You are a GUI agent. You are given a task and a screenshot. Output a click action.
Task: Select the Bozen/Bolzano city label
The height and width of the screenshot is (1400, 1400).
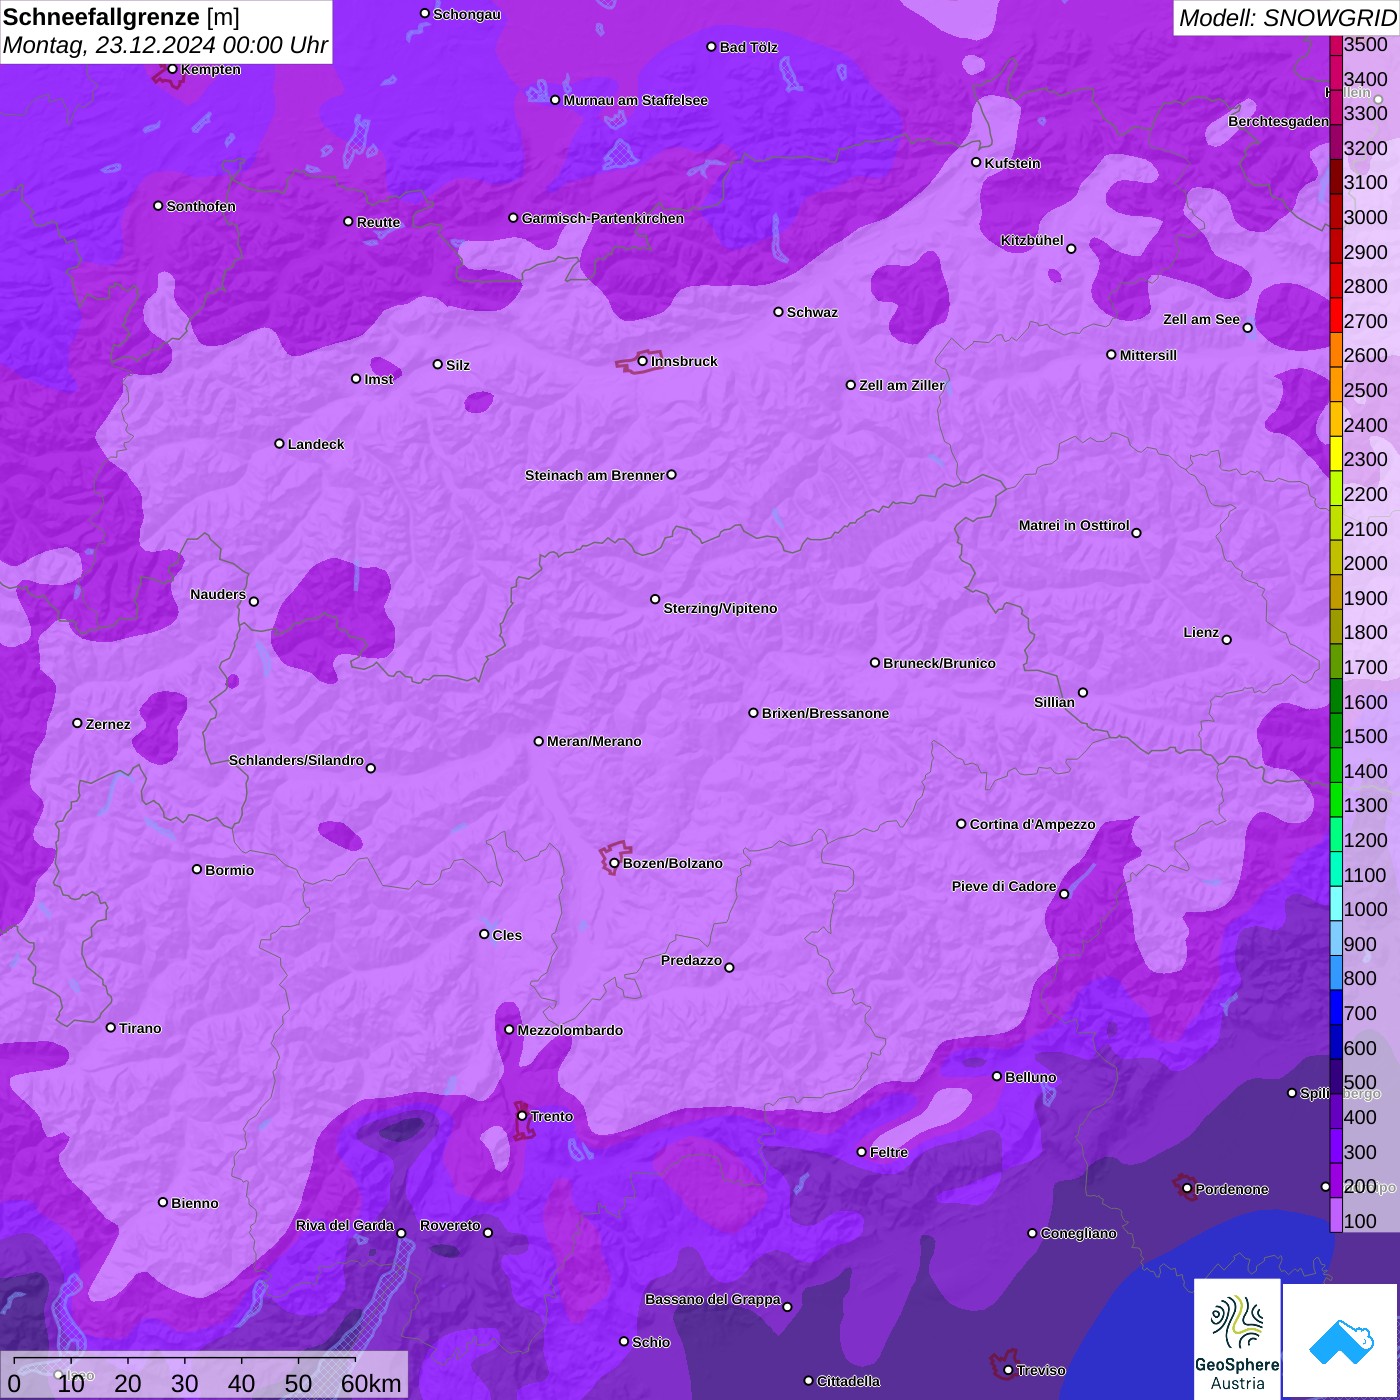(672, 863)
